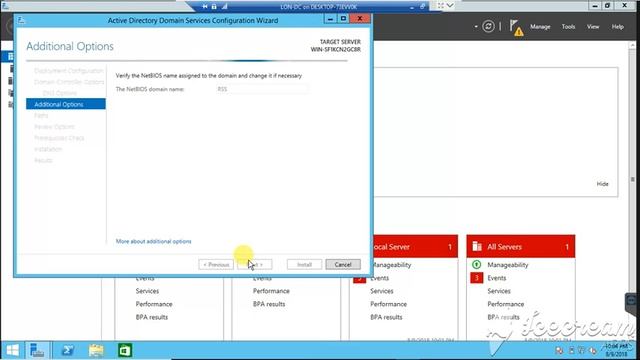This screenshot has width=640, height=360.
Task: Select Review Options step in sidebar
Action: tap(54, 127)
